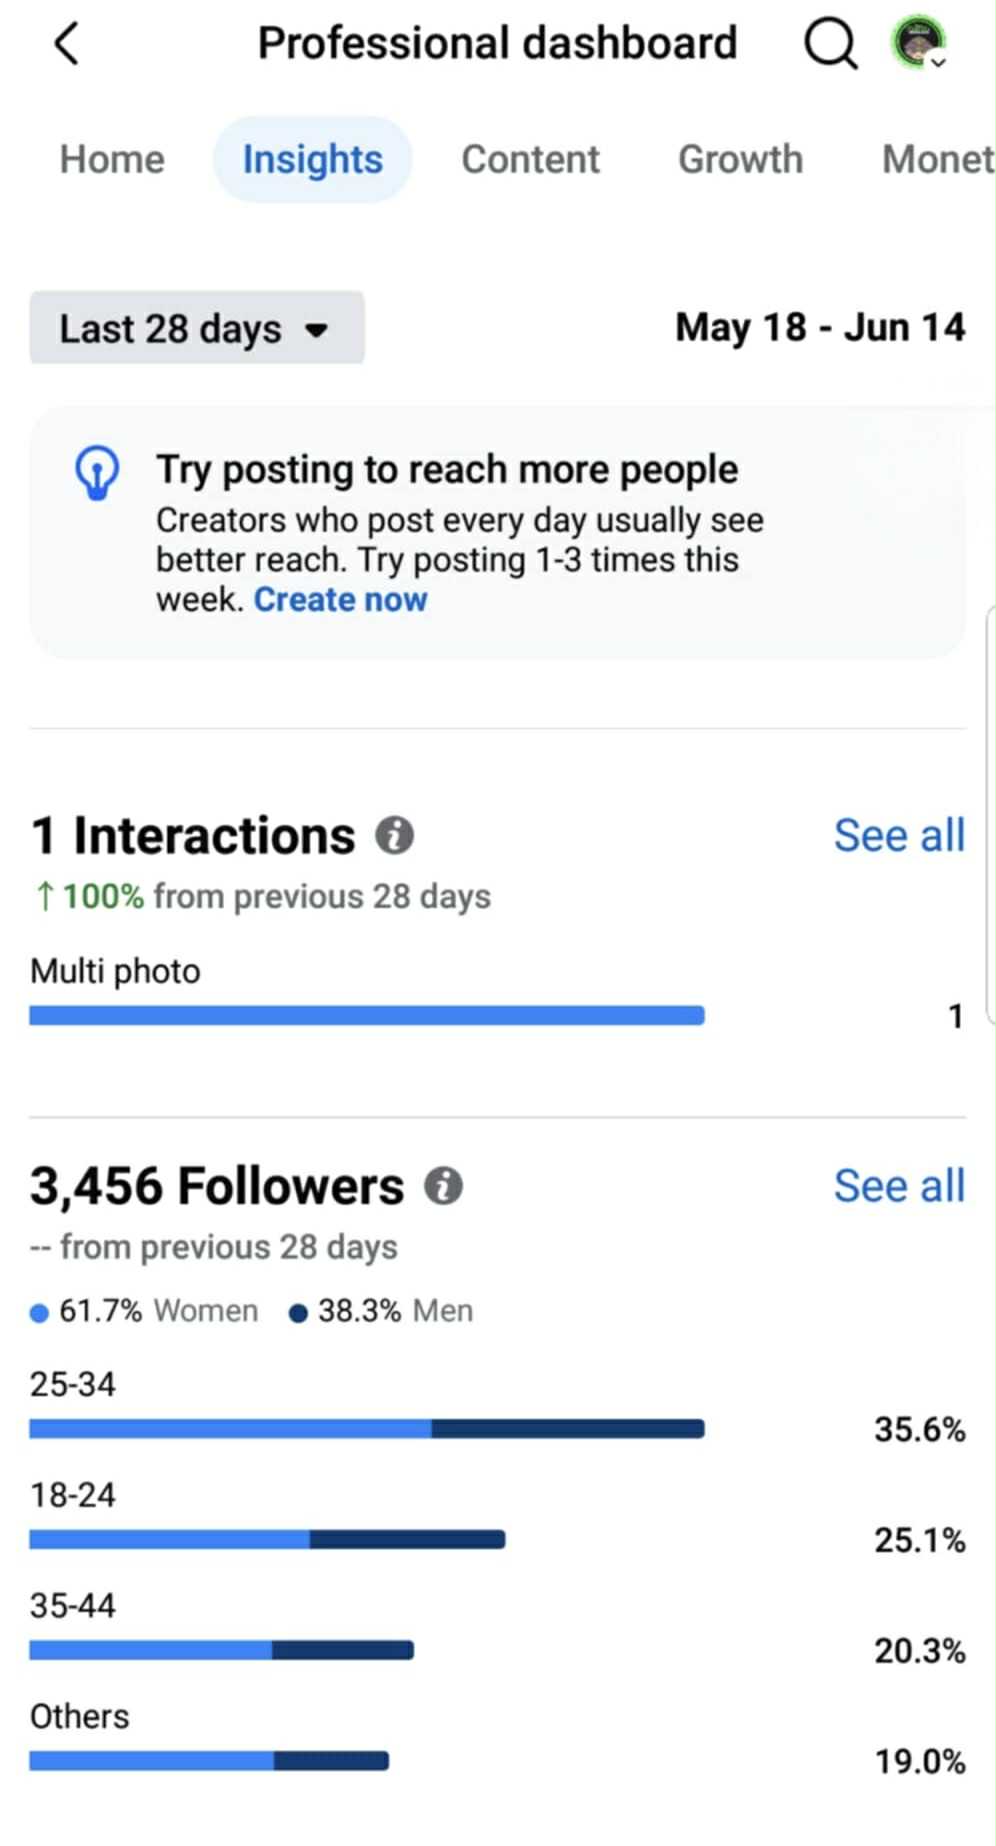See all Interactions

tap(899, 835)
